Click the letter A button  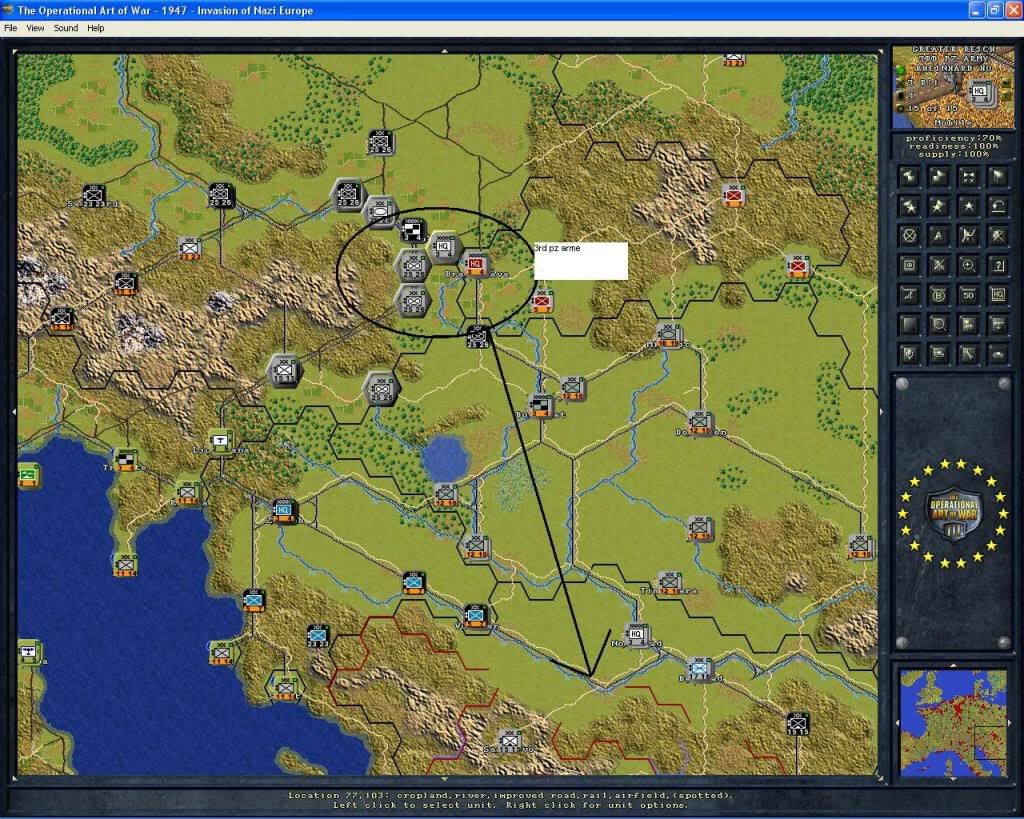[x=938, y=236]
